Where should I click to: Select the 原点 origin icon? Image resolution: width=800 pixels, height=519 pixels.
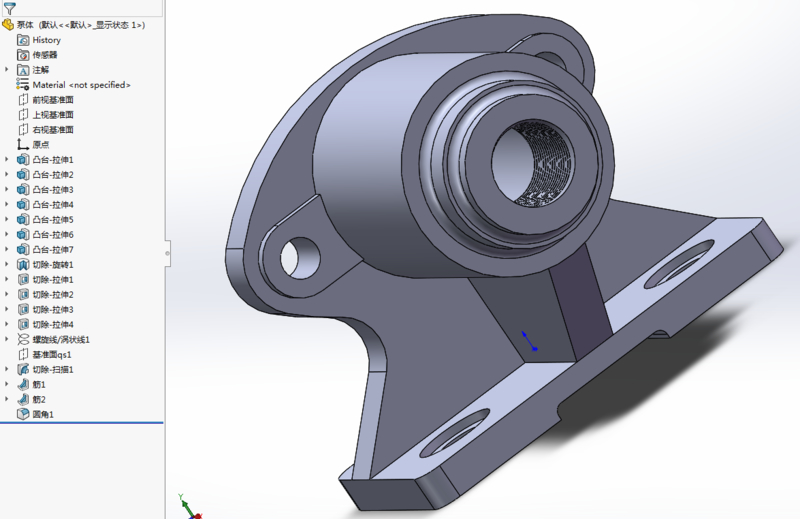pyautogui.click(x=23, y=145)
